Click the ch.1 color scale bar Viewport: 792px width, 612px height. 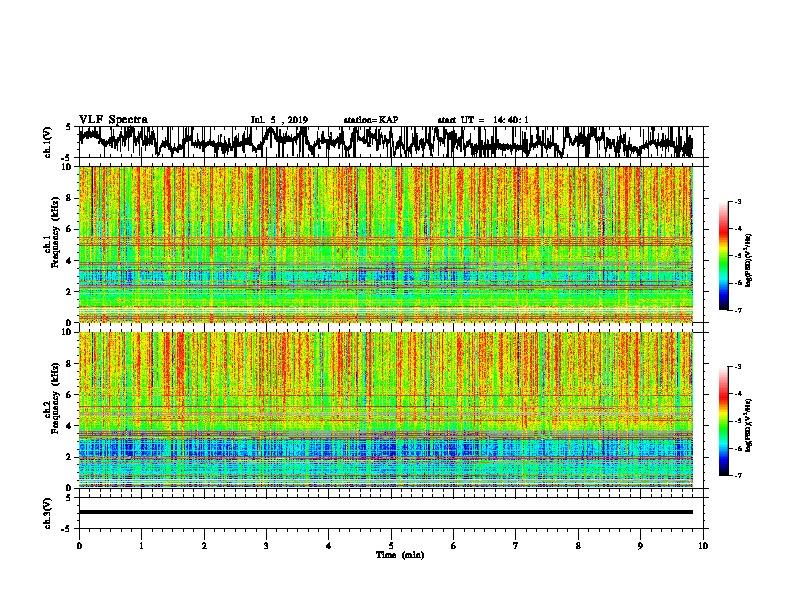724,256
